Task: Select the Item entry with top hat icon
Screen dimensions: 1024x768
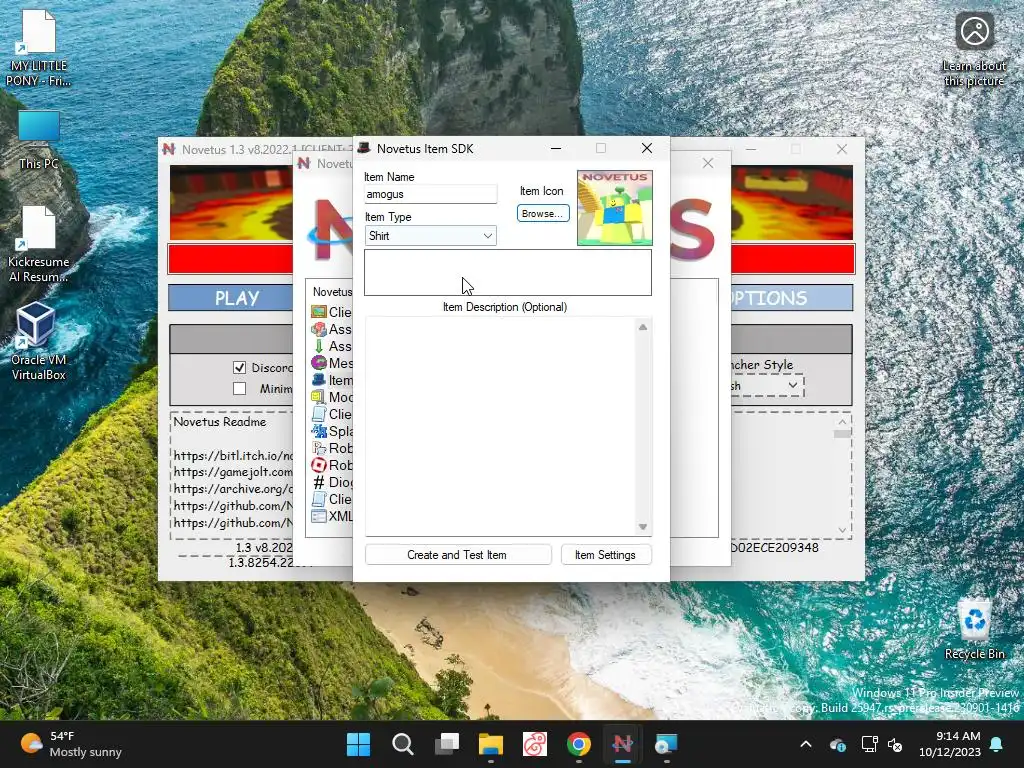Action: [332, 380]
